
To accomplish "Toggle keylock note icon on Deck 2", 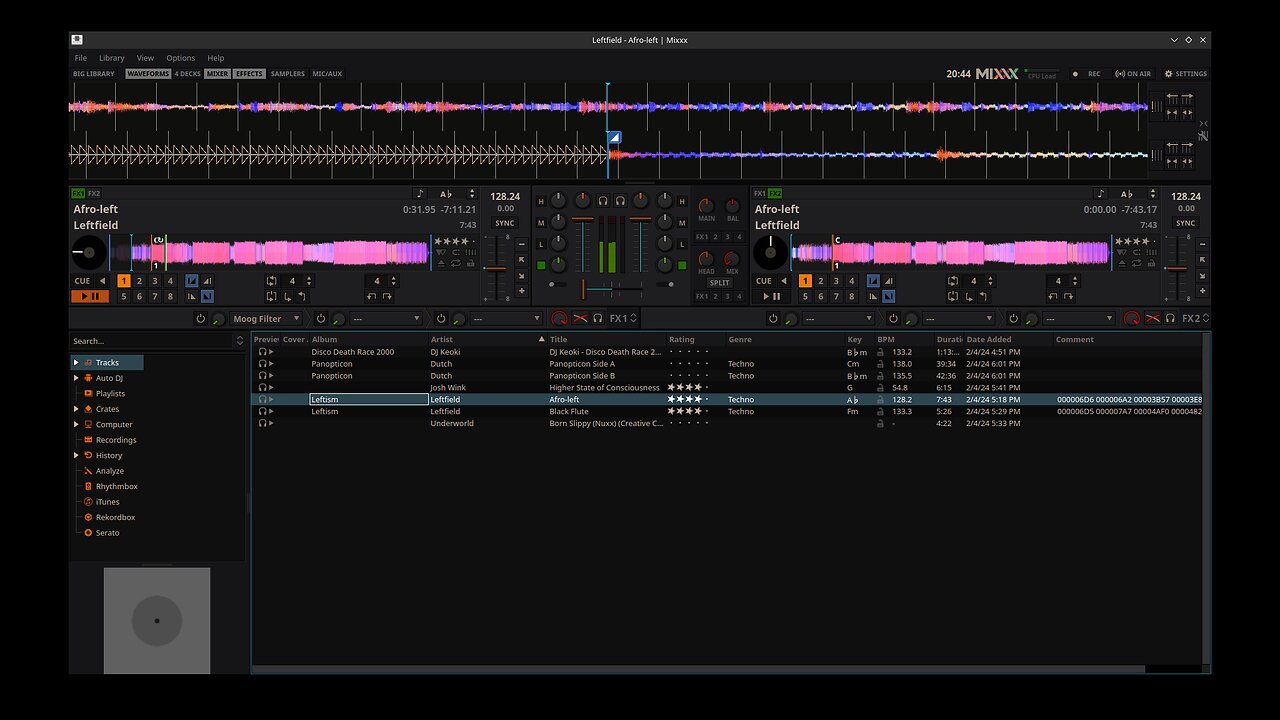I will [x=1101, y=193].
